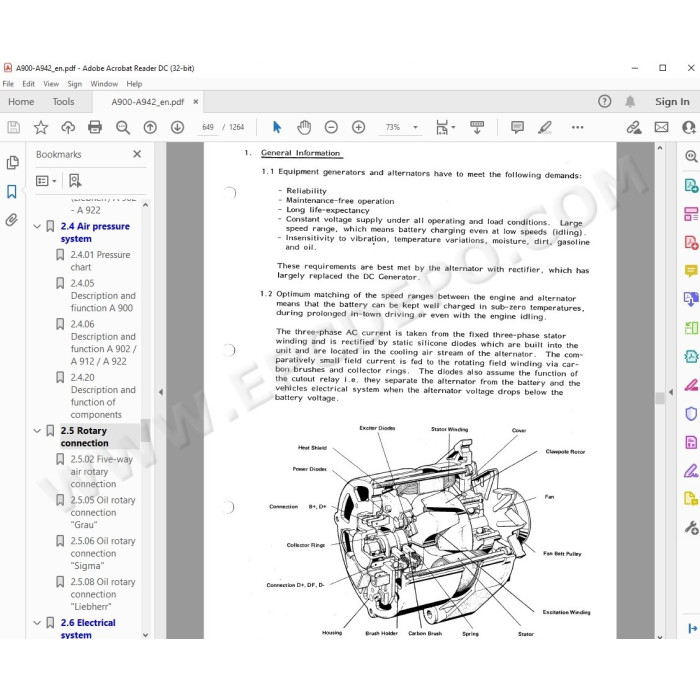This screenshot has height=700, width=700.
Task: Save file using the floppy disk icon
Action: click(x=13, y=127)
